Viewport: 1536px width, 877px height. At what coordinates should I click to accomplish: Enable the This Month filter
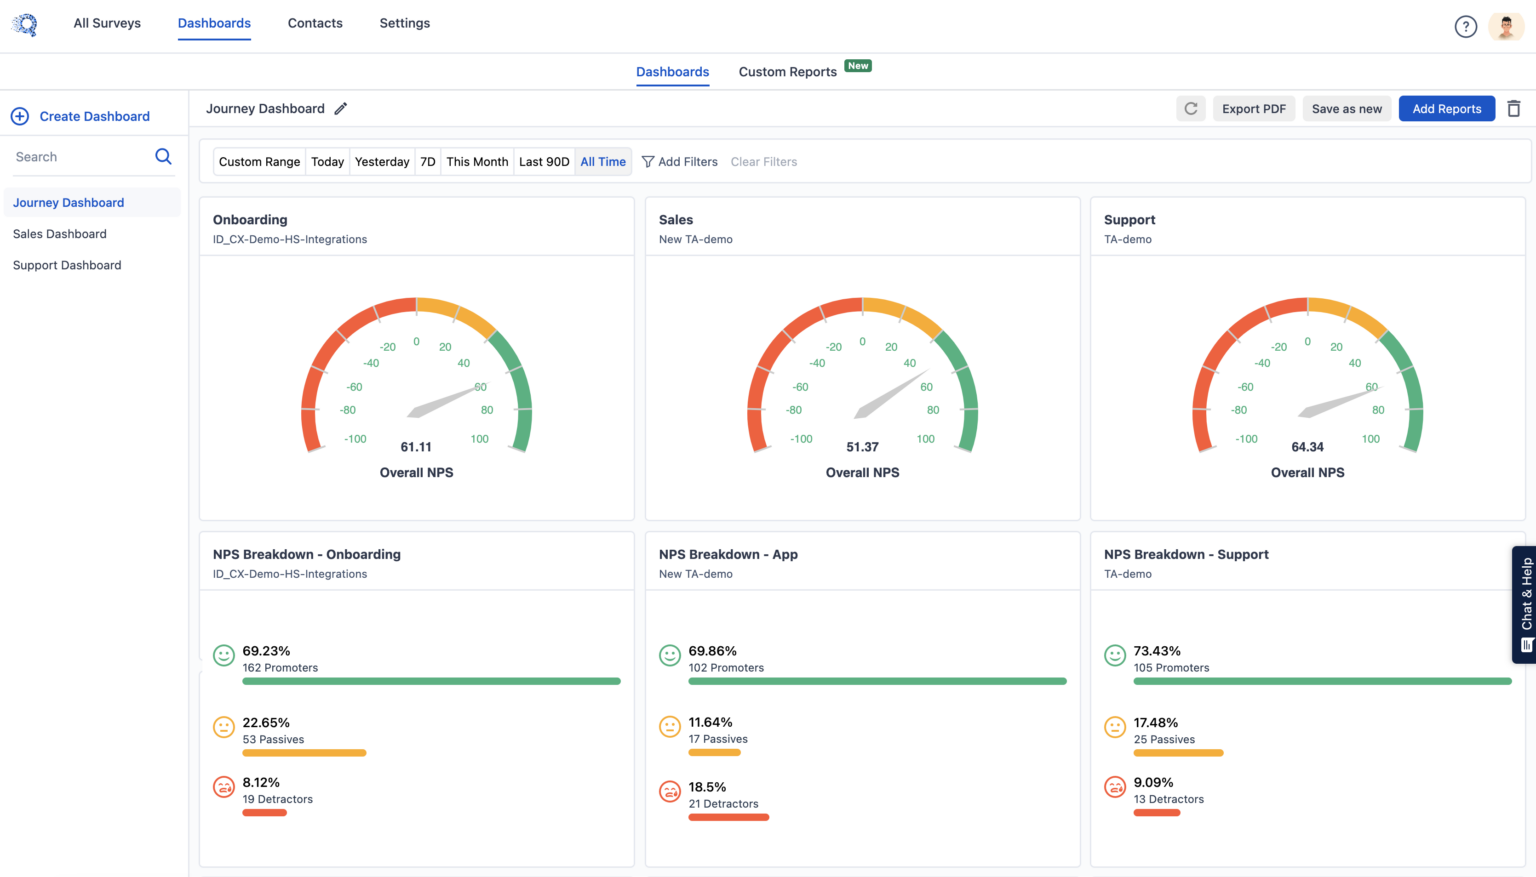477,161
